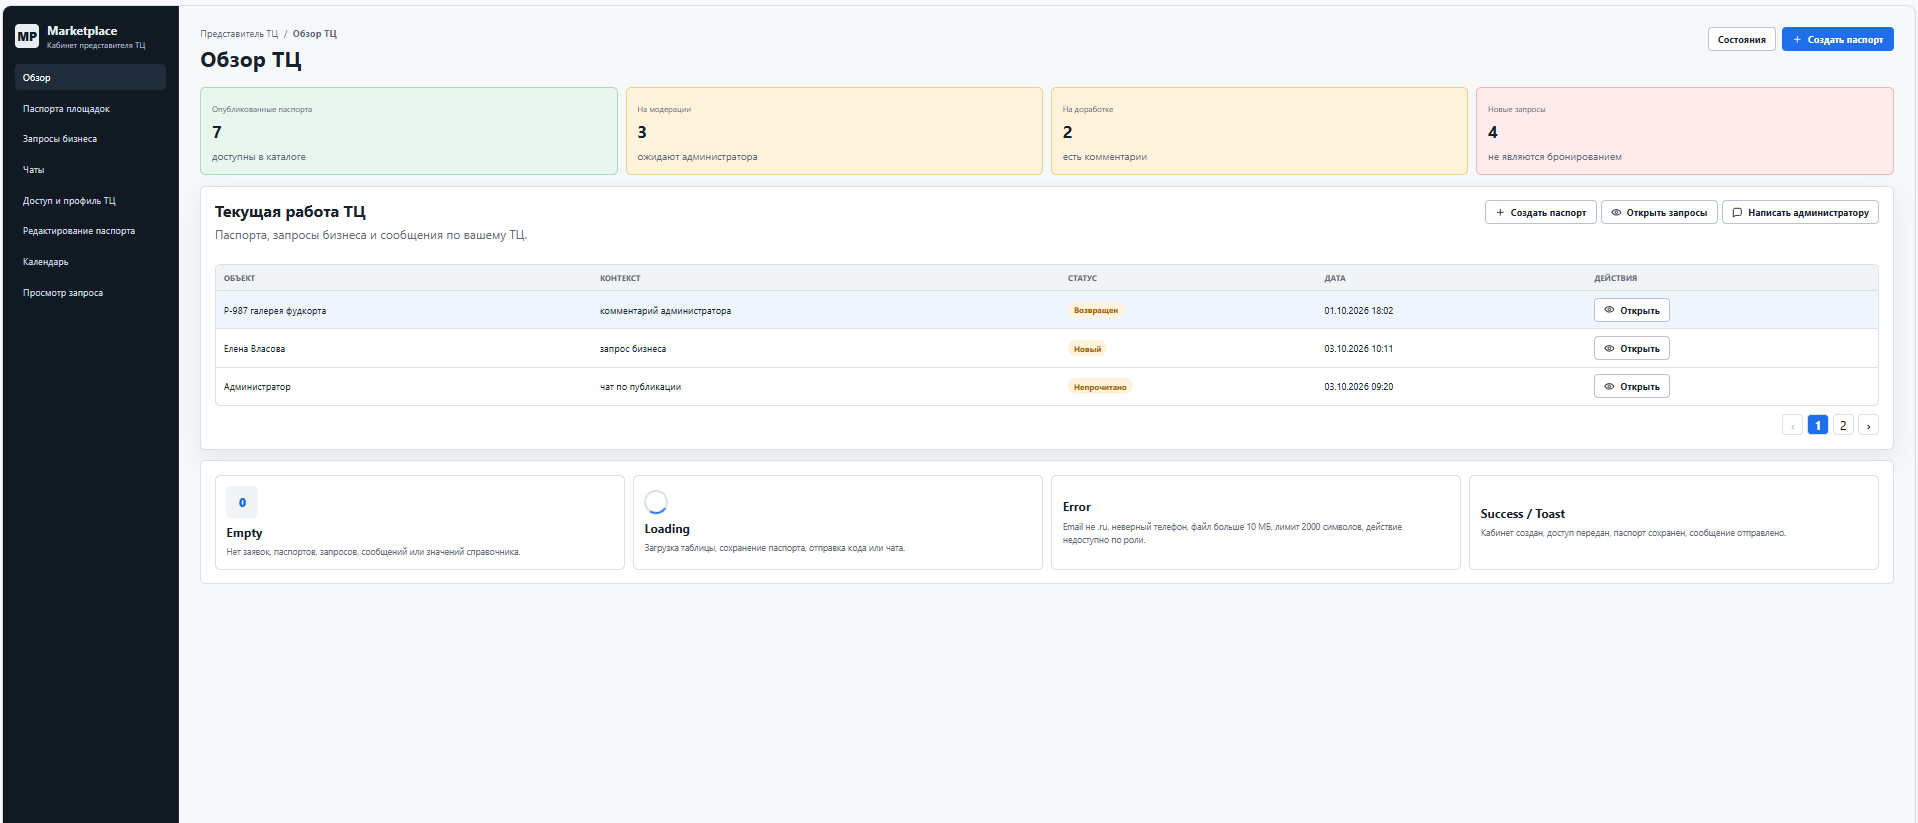1918x823 pixels.
Task: Open Календарь in the sidebar
Action: click(x=90, y=262)
